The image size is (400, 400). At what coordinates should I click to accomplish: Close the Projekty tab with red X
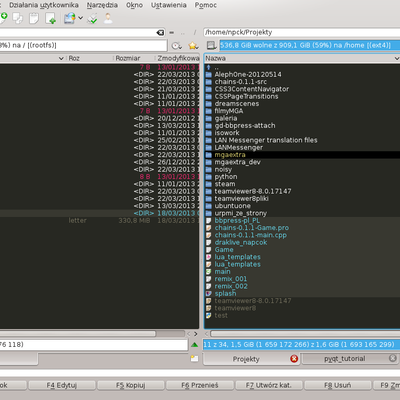(x=294, y=359)
